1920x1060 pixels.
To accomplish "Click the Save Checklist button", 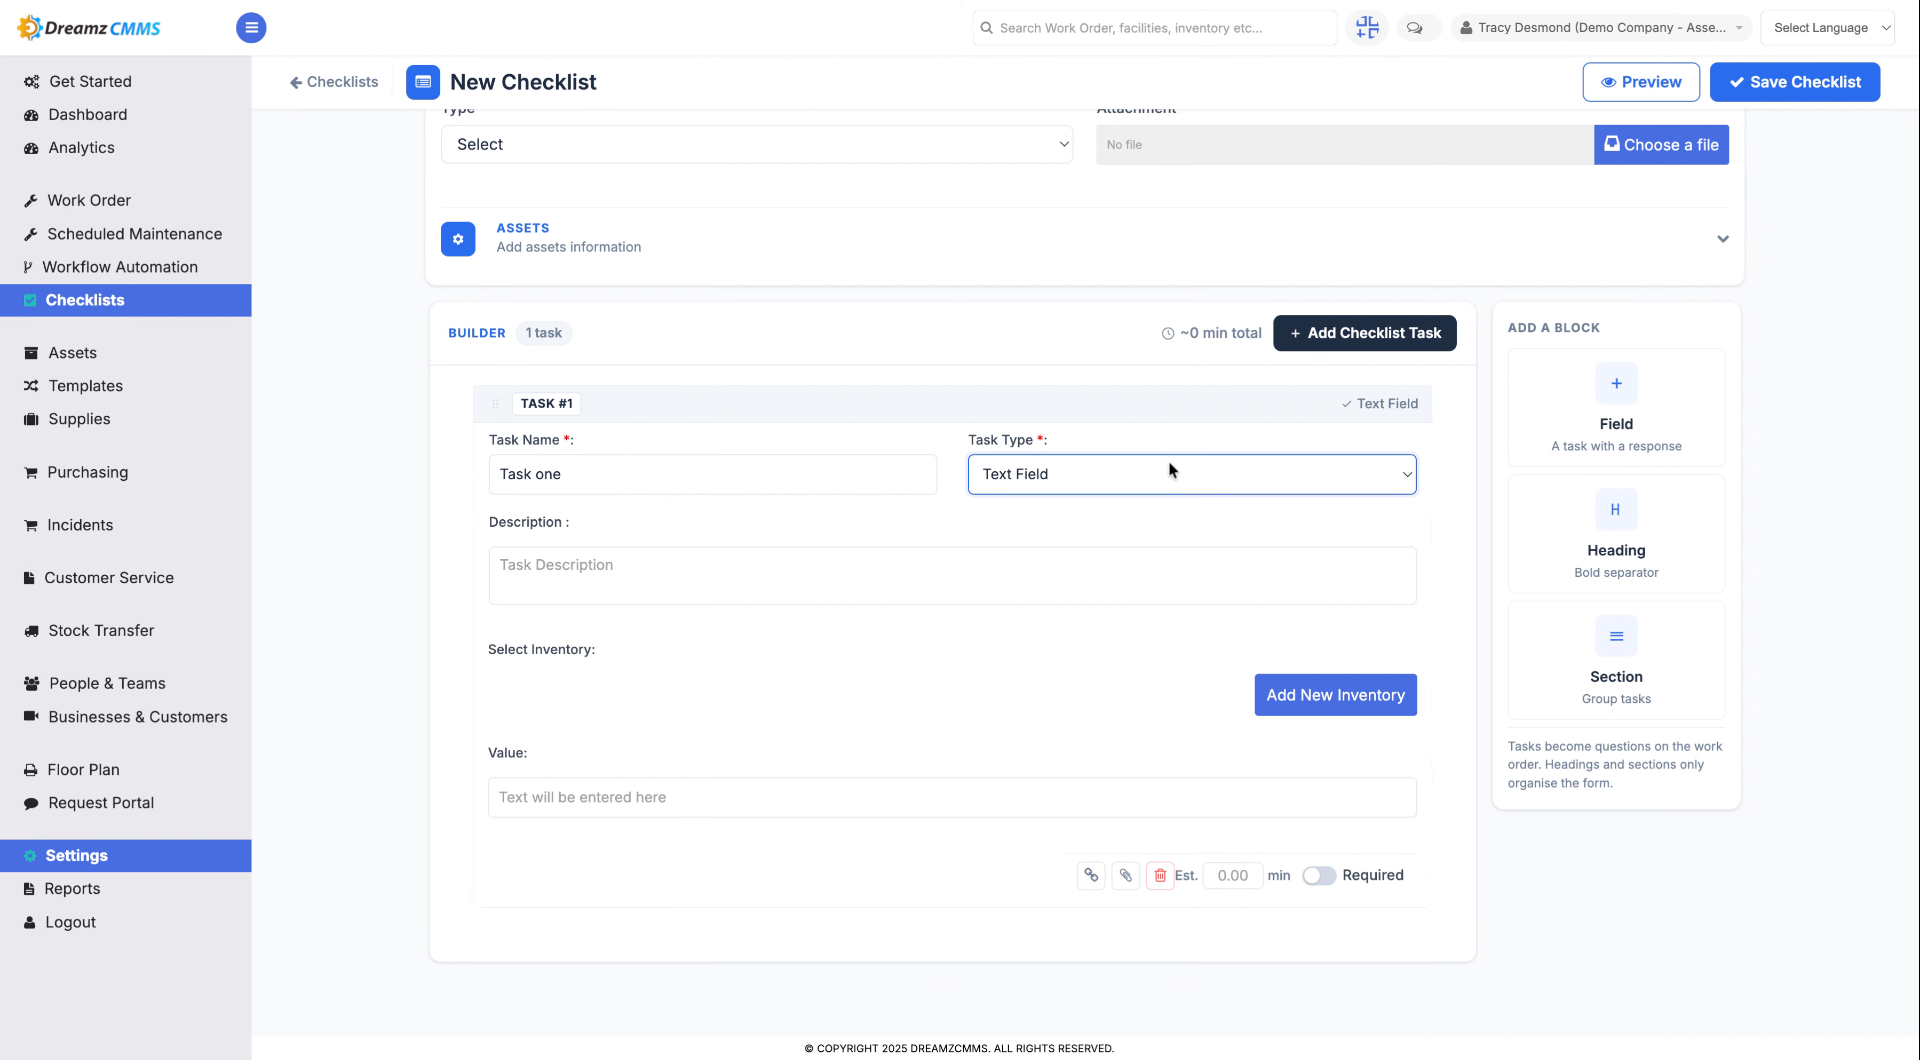I will point(1795,82).
